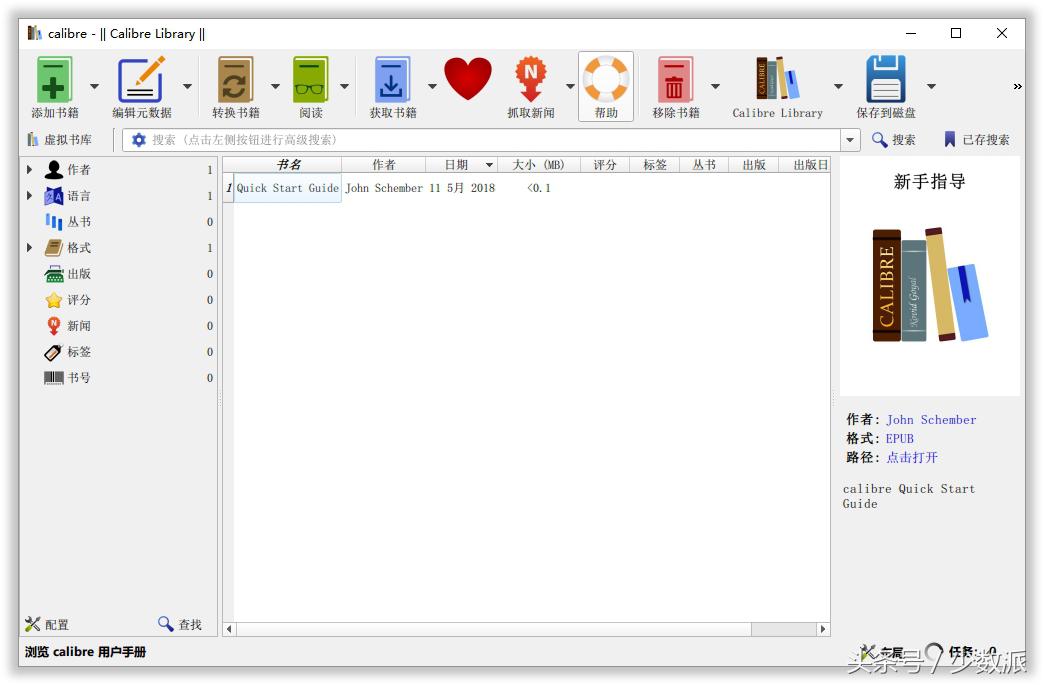Screen dimensions: 1044x685
Task: Expand the 作者 (Authors) category
Action: click(29, 169)
